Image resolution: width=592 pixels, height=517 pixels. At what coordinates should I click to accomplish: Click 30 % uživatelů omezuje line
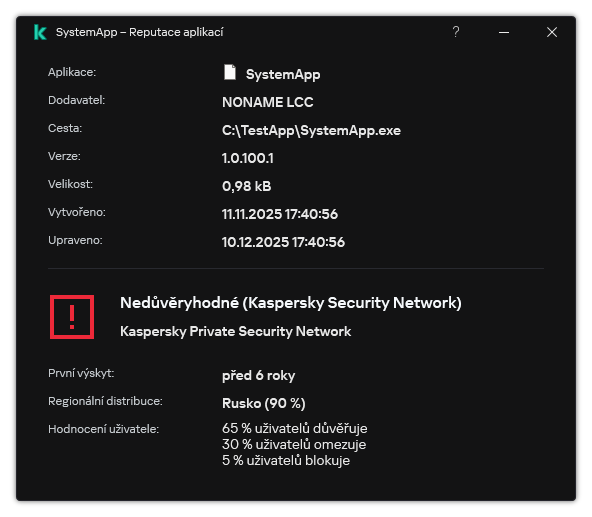[x=294, y=444]
